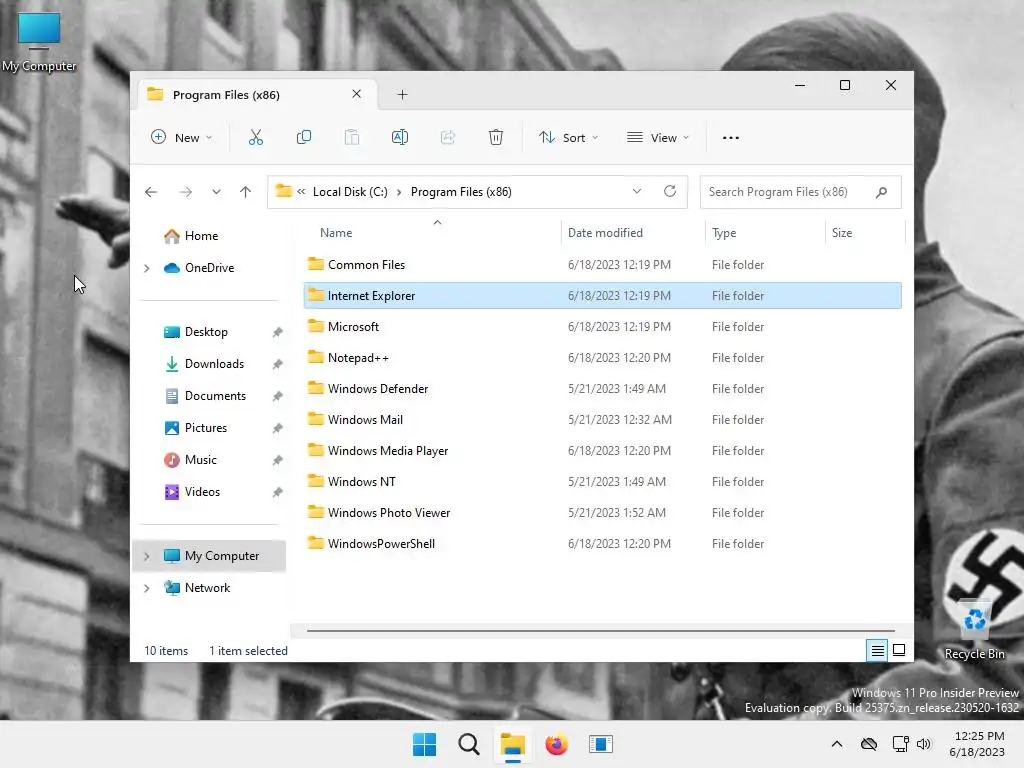Go forward with the right arrow
The width and height of the screenshot is (1024, 768).
pyautogui.click(x=186, y=192)
